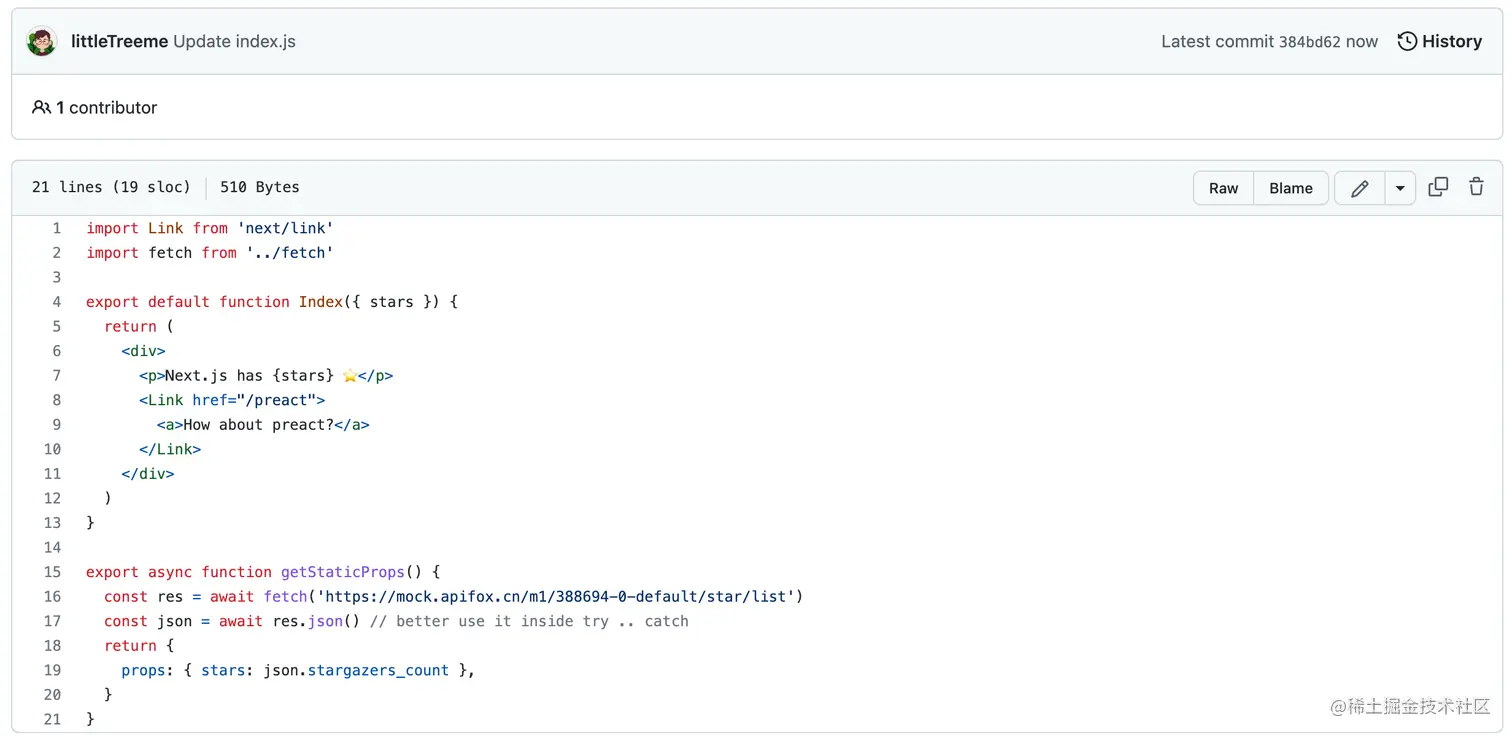Click the History clock icon in the header
The width and height of the screenshot is (1512, 738).
[1408, 41]
